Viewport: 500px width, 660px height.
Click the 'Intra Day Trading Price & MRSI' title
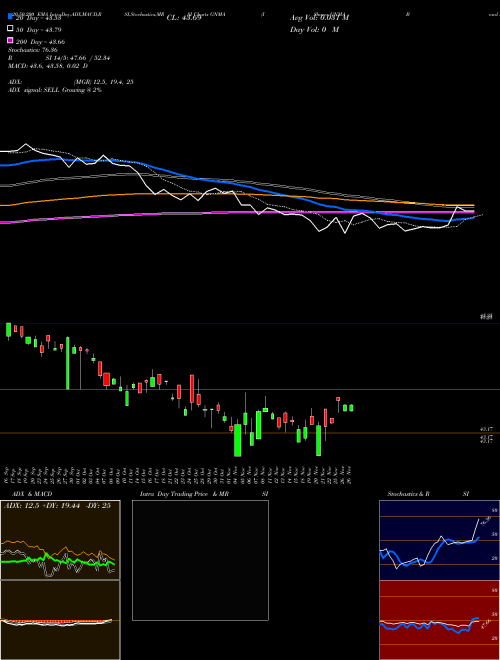[204, 494]
